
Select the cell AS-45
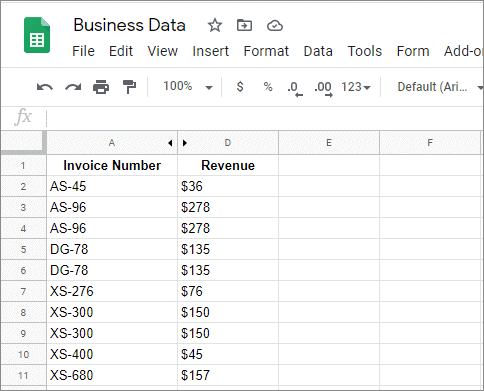[x=112, y=186]
